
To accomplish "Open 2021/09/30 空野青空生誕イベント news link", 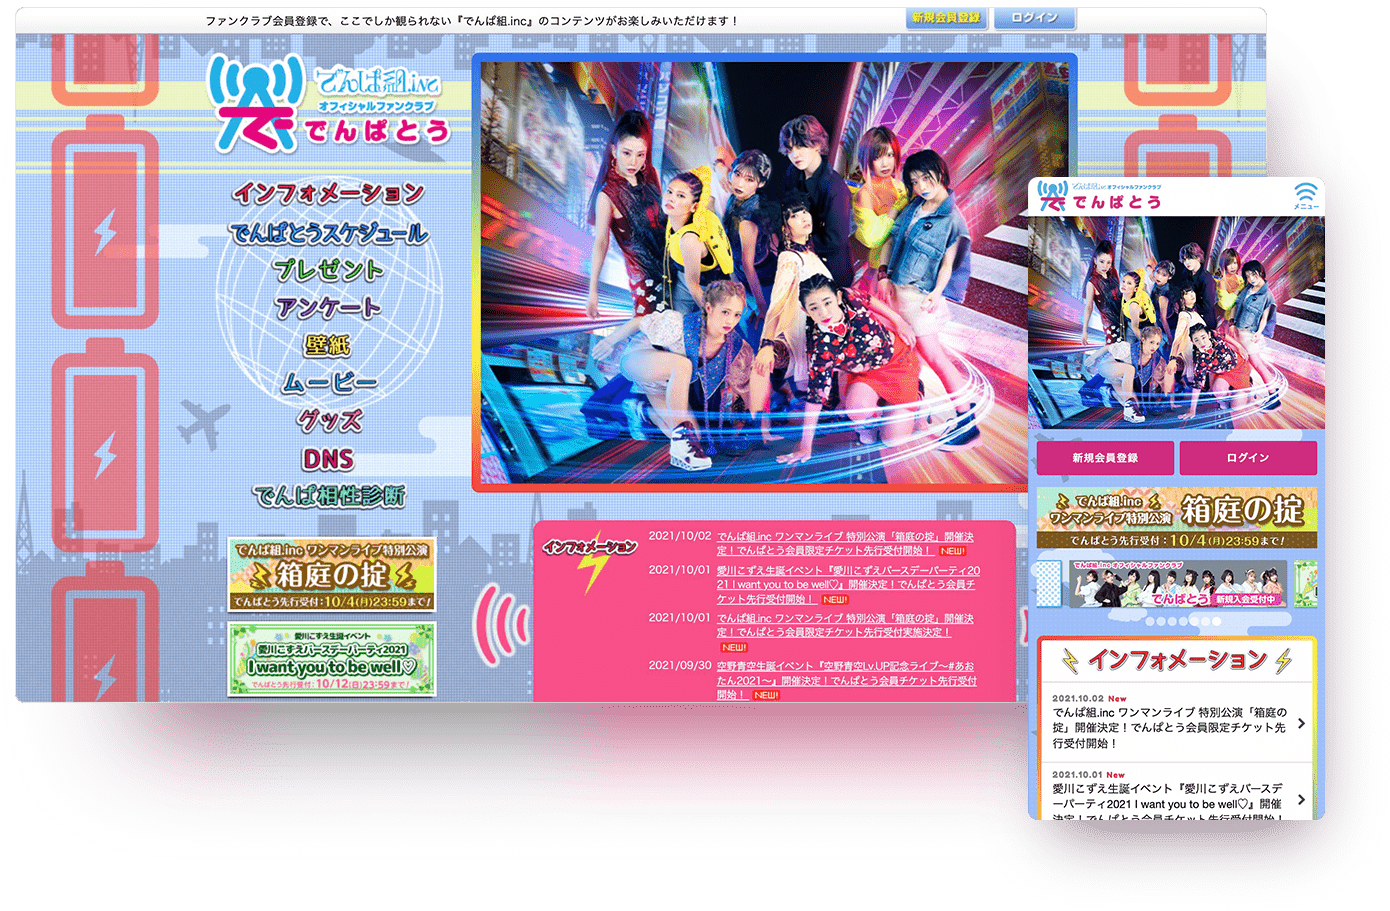I will pos(846,680).
